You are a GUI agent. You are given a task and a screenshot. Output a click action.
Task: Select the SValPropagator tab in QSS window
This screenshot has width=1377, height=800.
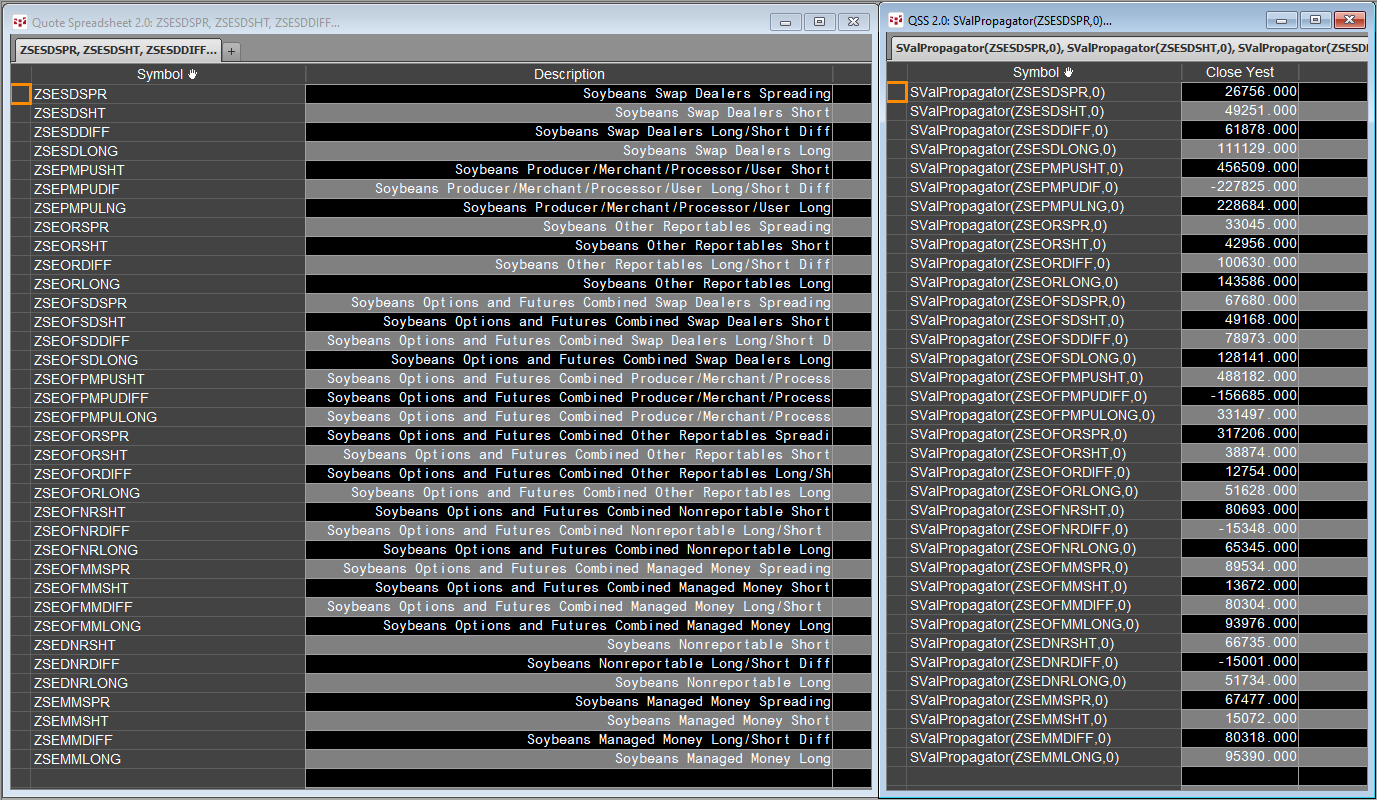coord(1128,47)
